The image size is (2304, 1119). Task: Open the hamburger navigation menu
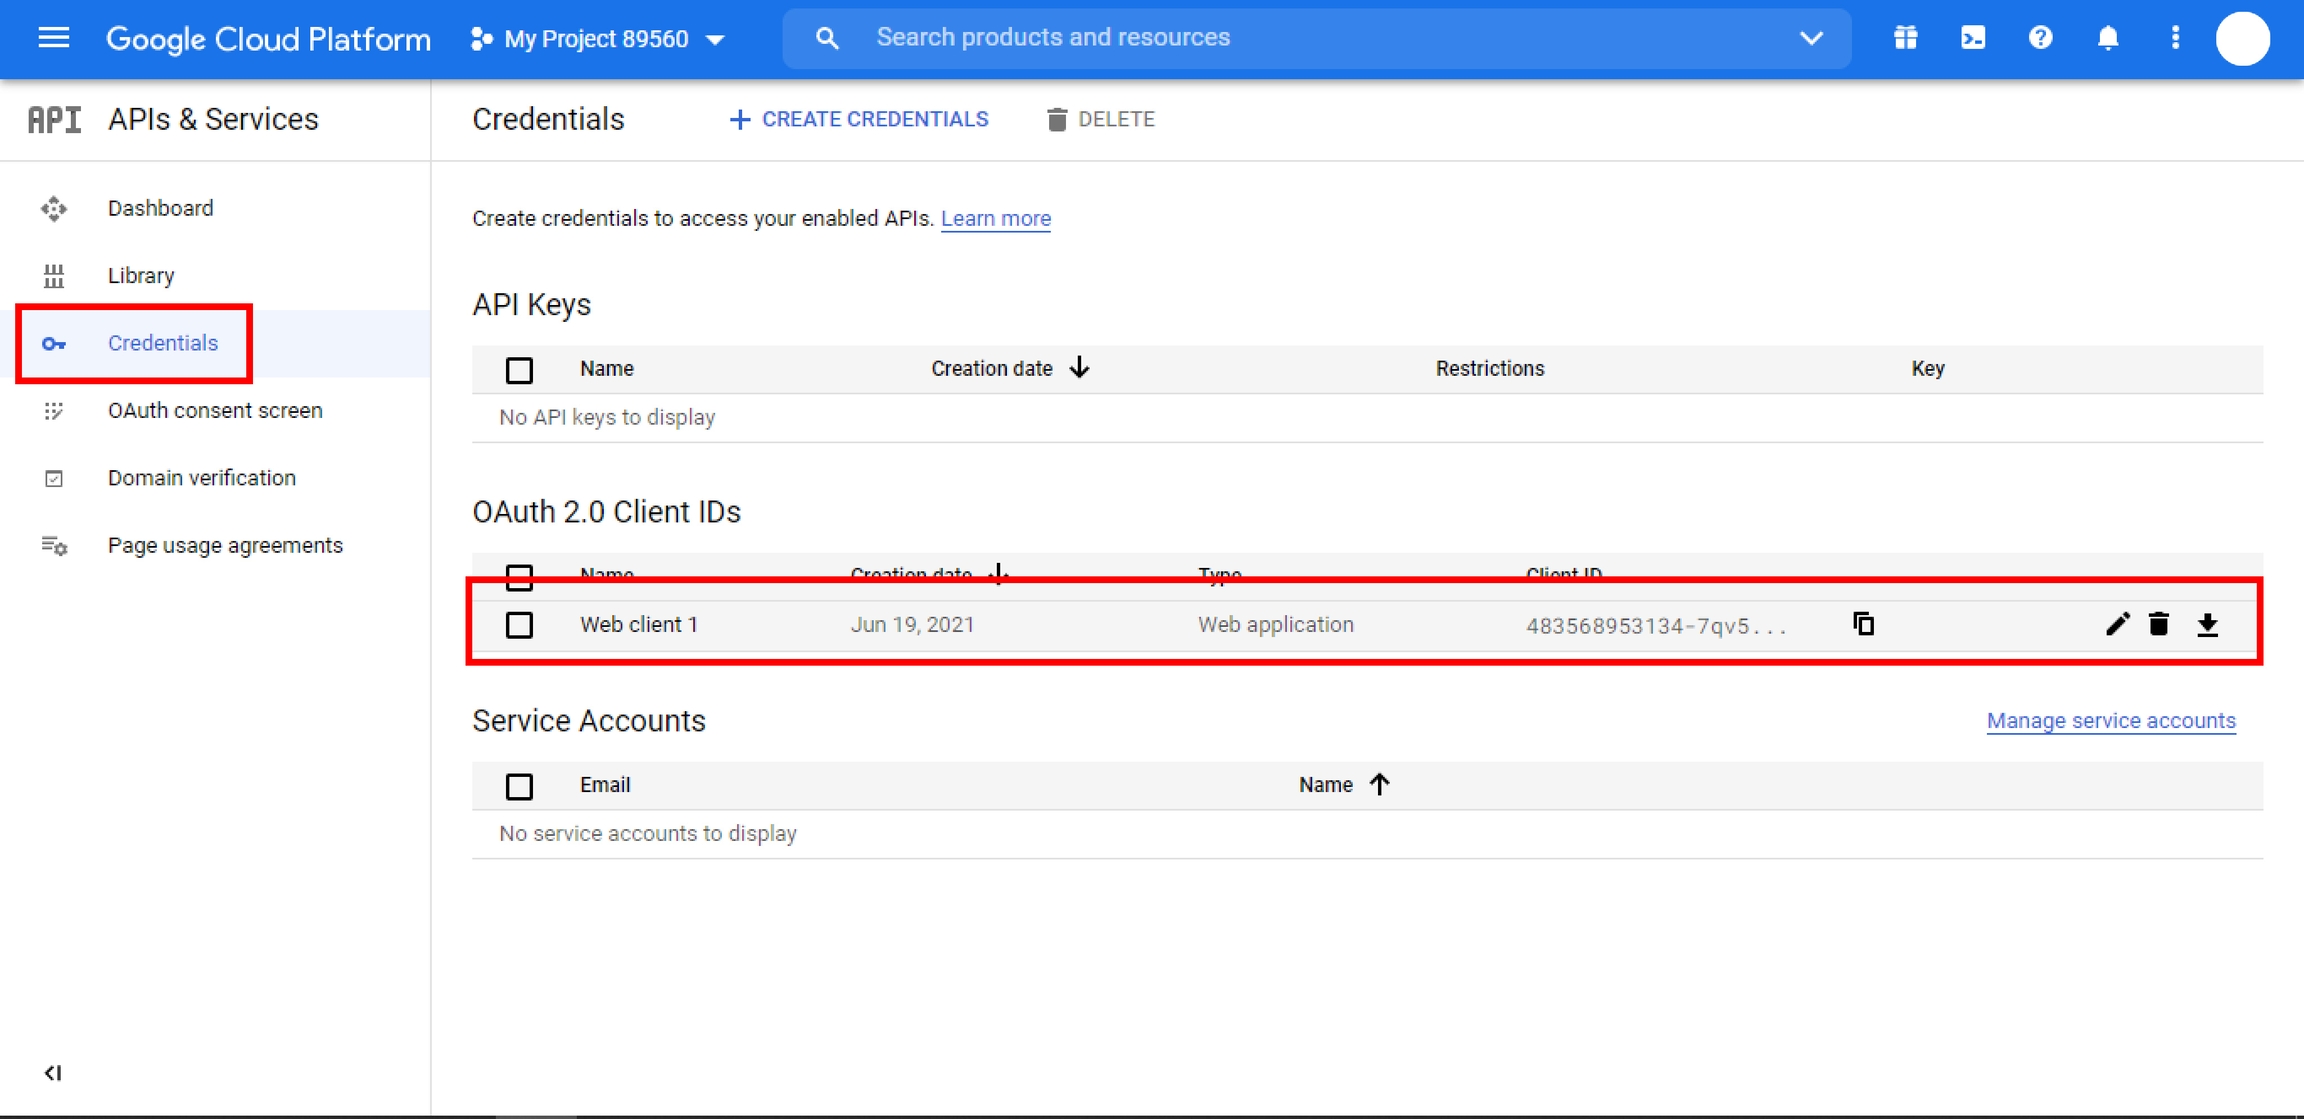pos(53,38)
